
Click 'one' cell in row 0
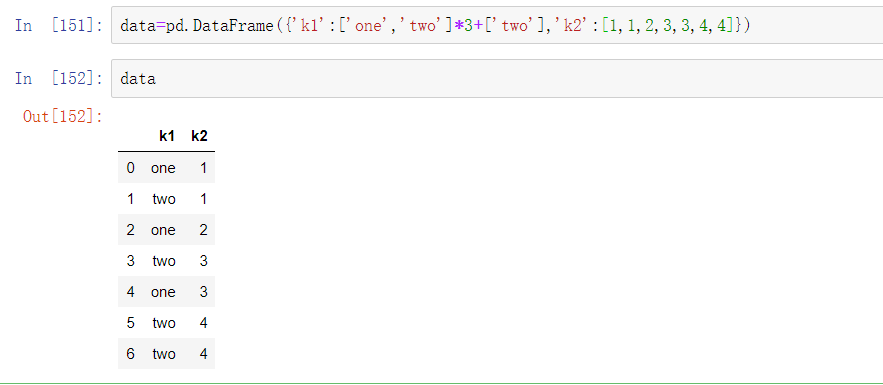pos(163,168)
